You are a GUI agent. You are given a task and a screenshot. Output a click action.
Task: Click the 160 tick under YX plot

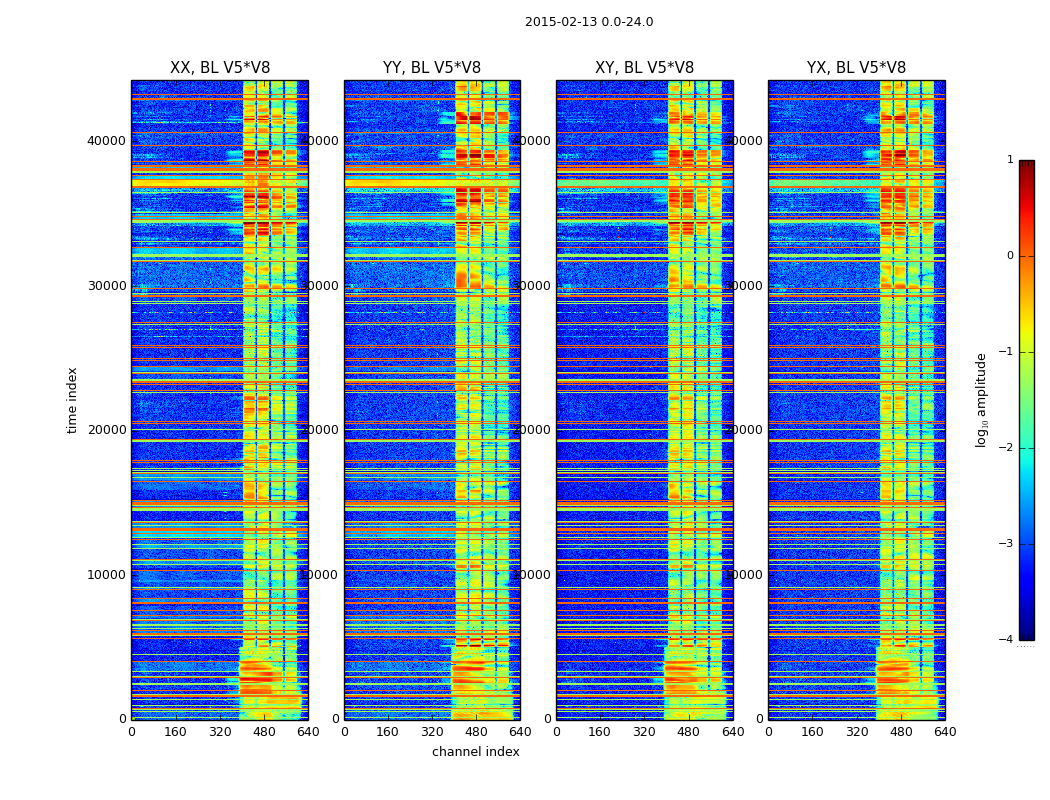812,732
